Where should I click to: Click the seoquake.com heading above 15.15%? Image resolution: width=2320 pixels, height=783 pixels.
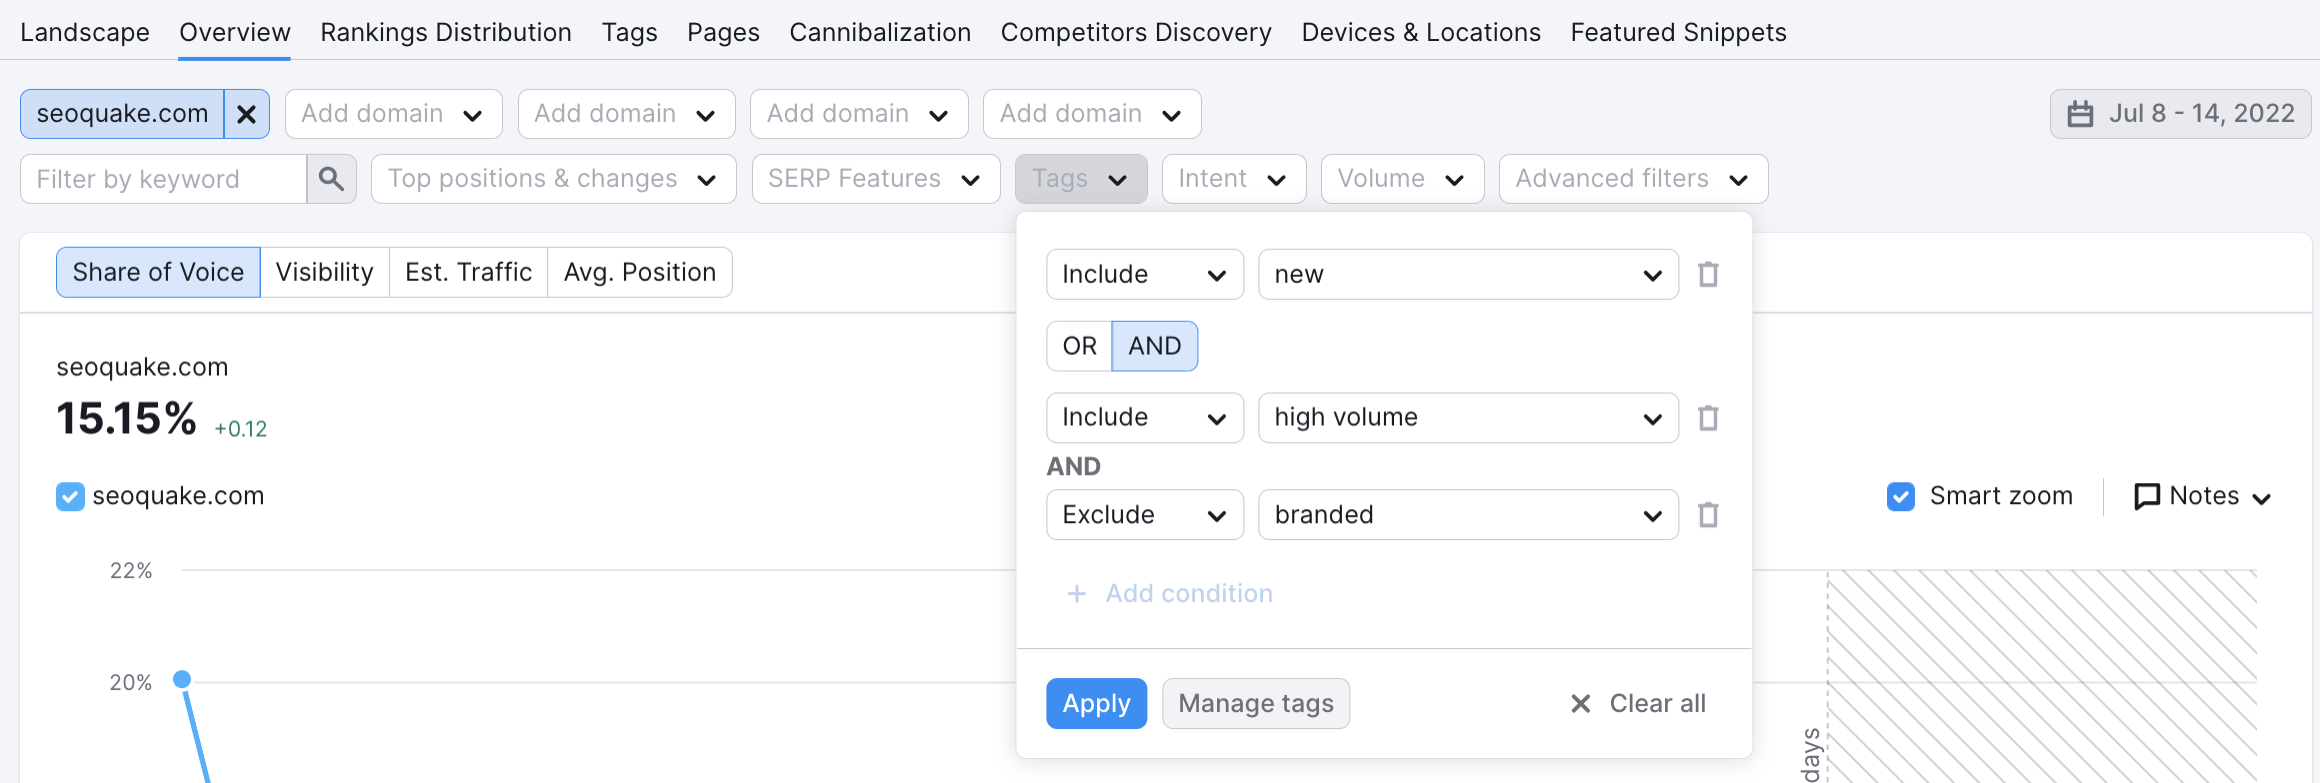click(142, 367)
